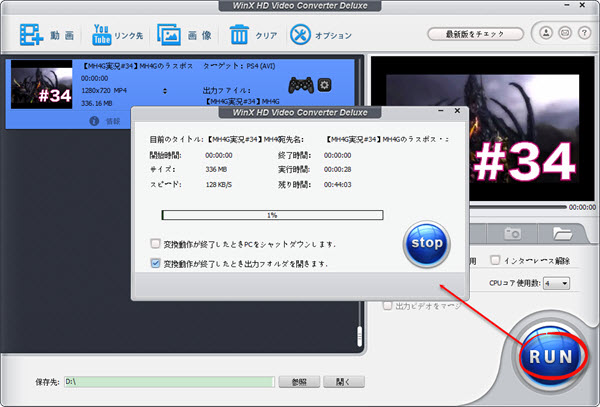Click the 画像 photo slideshow icon

point(169,35)
